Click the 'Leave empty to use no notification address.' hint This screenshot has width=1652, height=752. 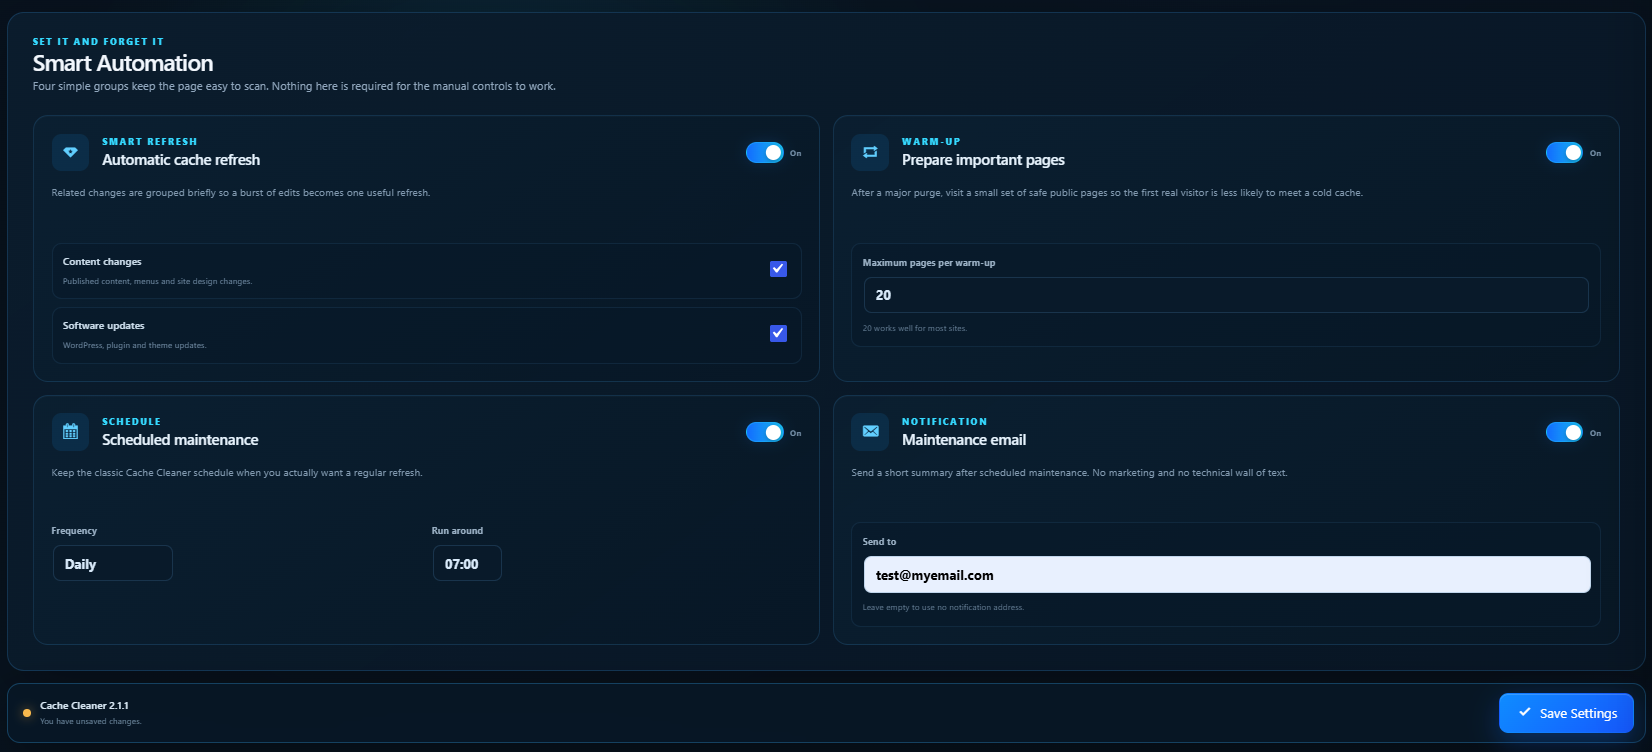[x=943, y=607]
